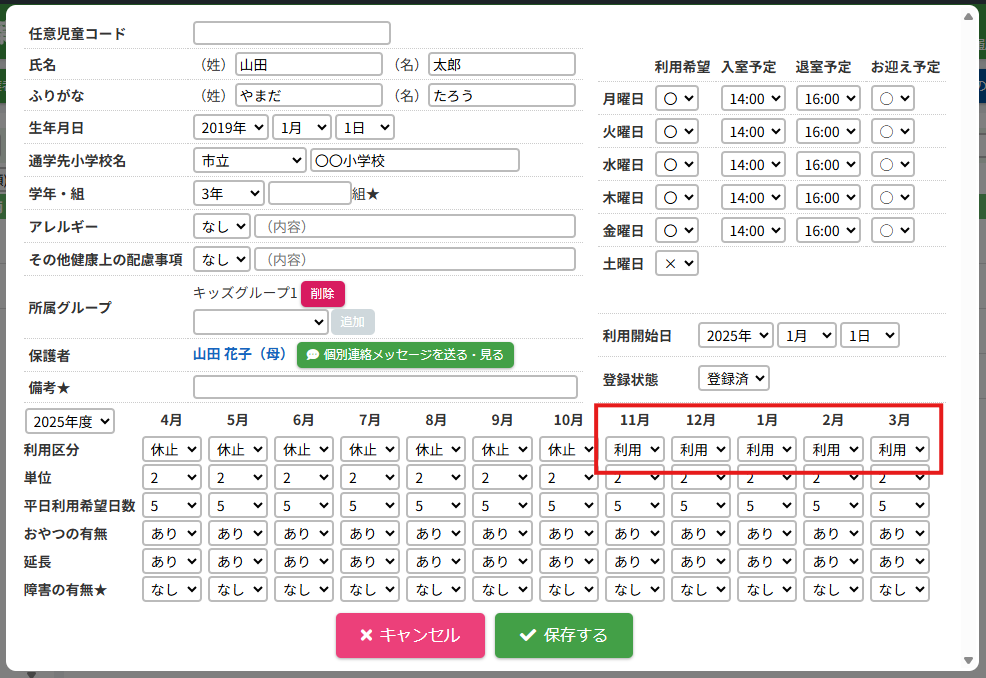Click the grey 追加 group button

[x=353, y=322]
